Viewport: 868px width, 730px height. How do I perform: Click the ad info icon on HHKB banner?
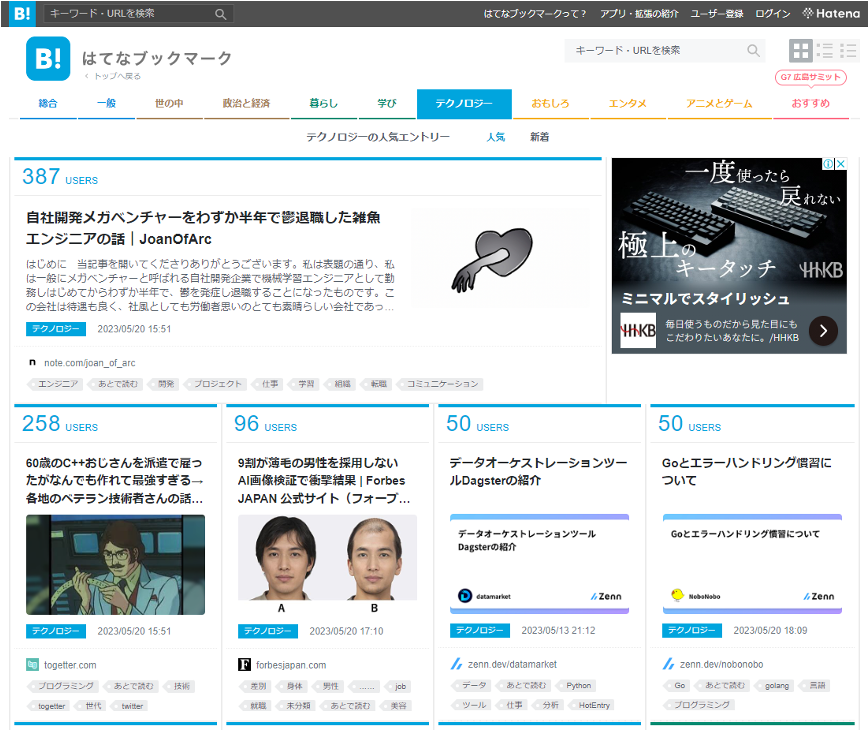coord(828,164)
